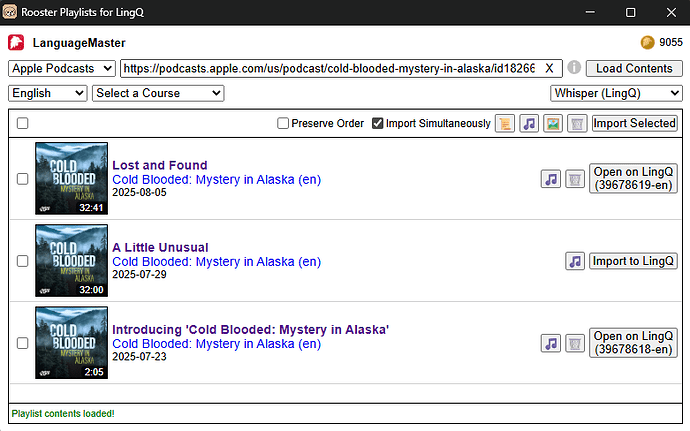The width and height of the screenshot is (690, 431).
Task: Click audio note icon for A Little Unusual
Action: pos(575,261)
